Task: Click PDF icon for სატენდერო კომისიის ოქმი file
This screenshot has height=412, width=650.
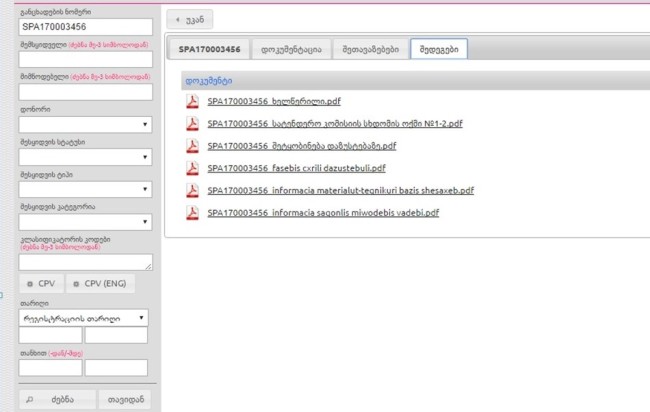Action: pos(192,124)
